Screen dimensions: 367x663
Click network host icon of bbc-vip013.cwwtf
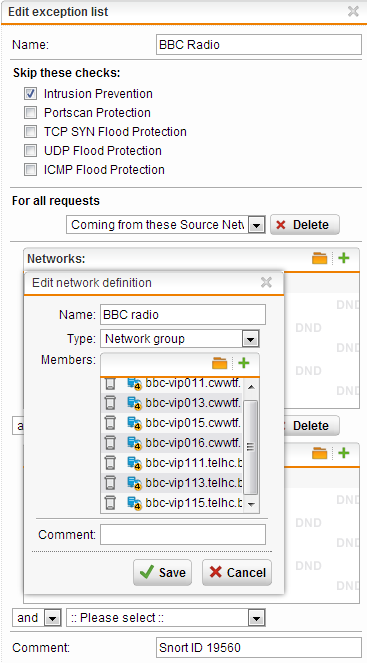pyautogui.click(x=134, y=404)
